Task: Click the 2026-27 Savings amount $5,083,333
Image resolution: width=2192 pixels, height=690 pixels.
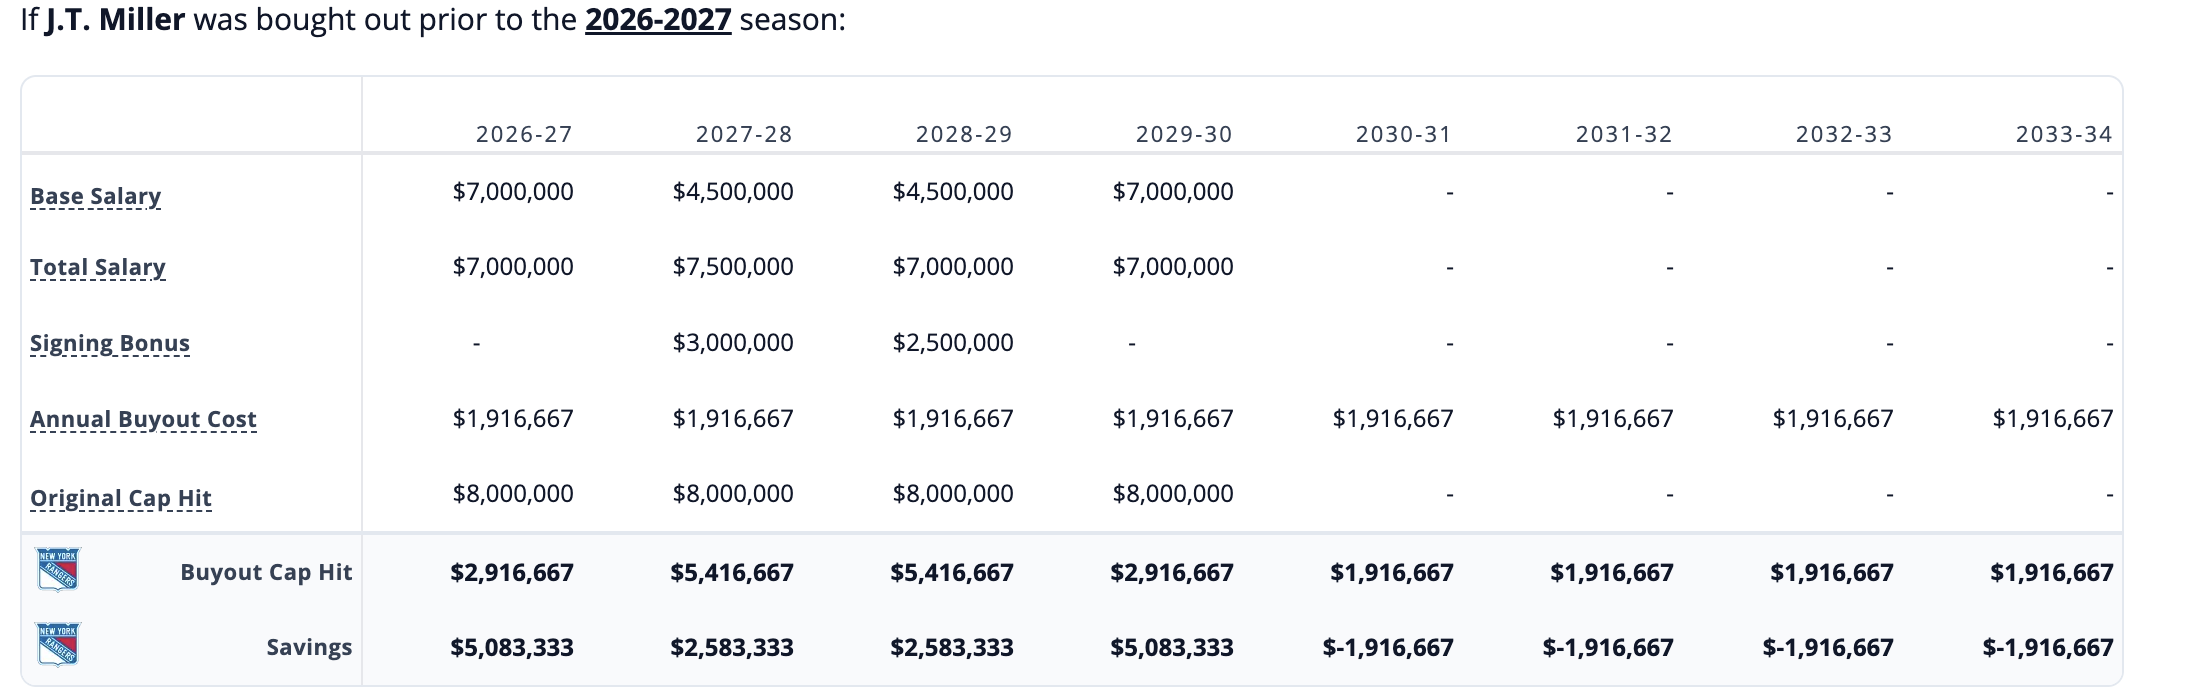Action: (x=512, y=648)
